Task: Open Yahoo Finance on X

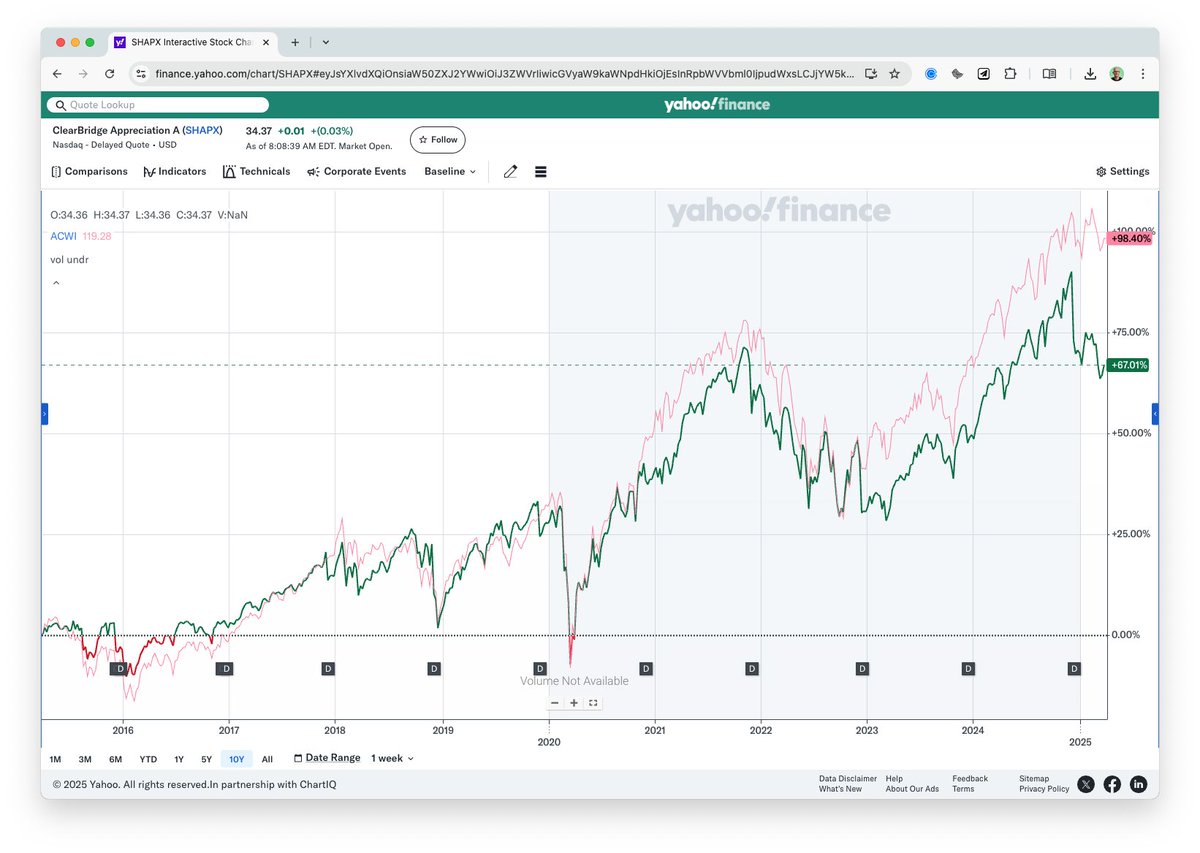Action: point(1086,785)
